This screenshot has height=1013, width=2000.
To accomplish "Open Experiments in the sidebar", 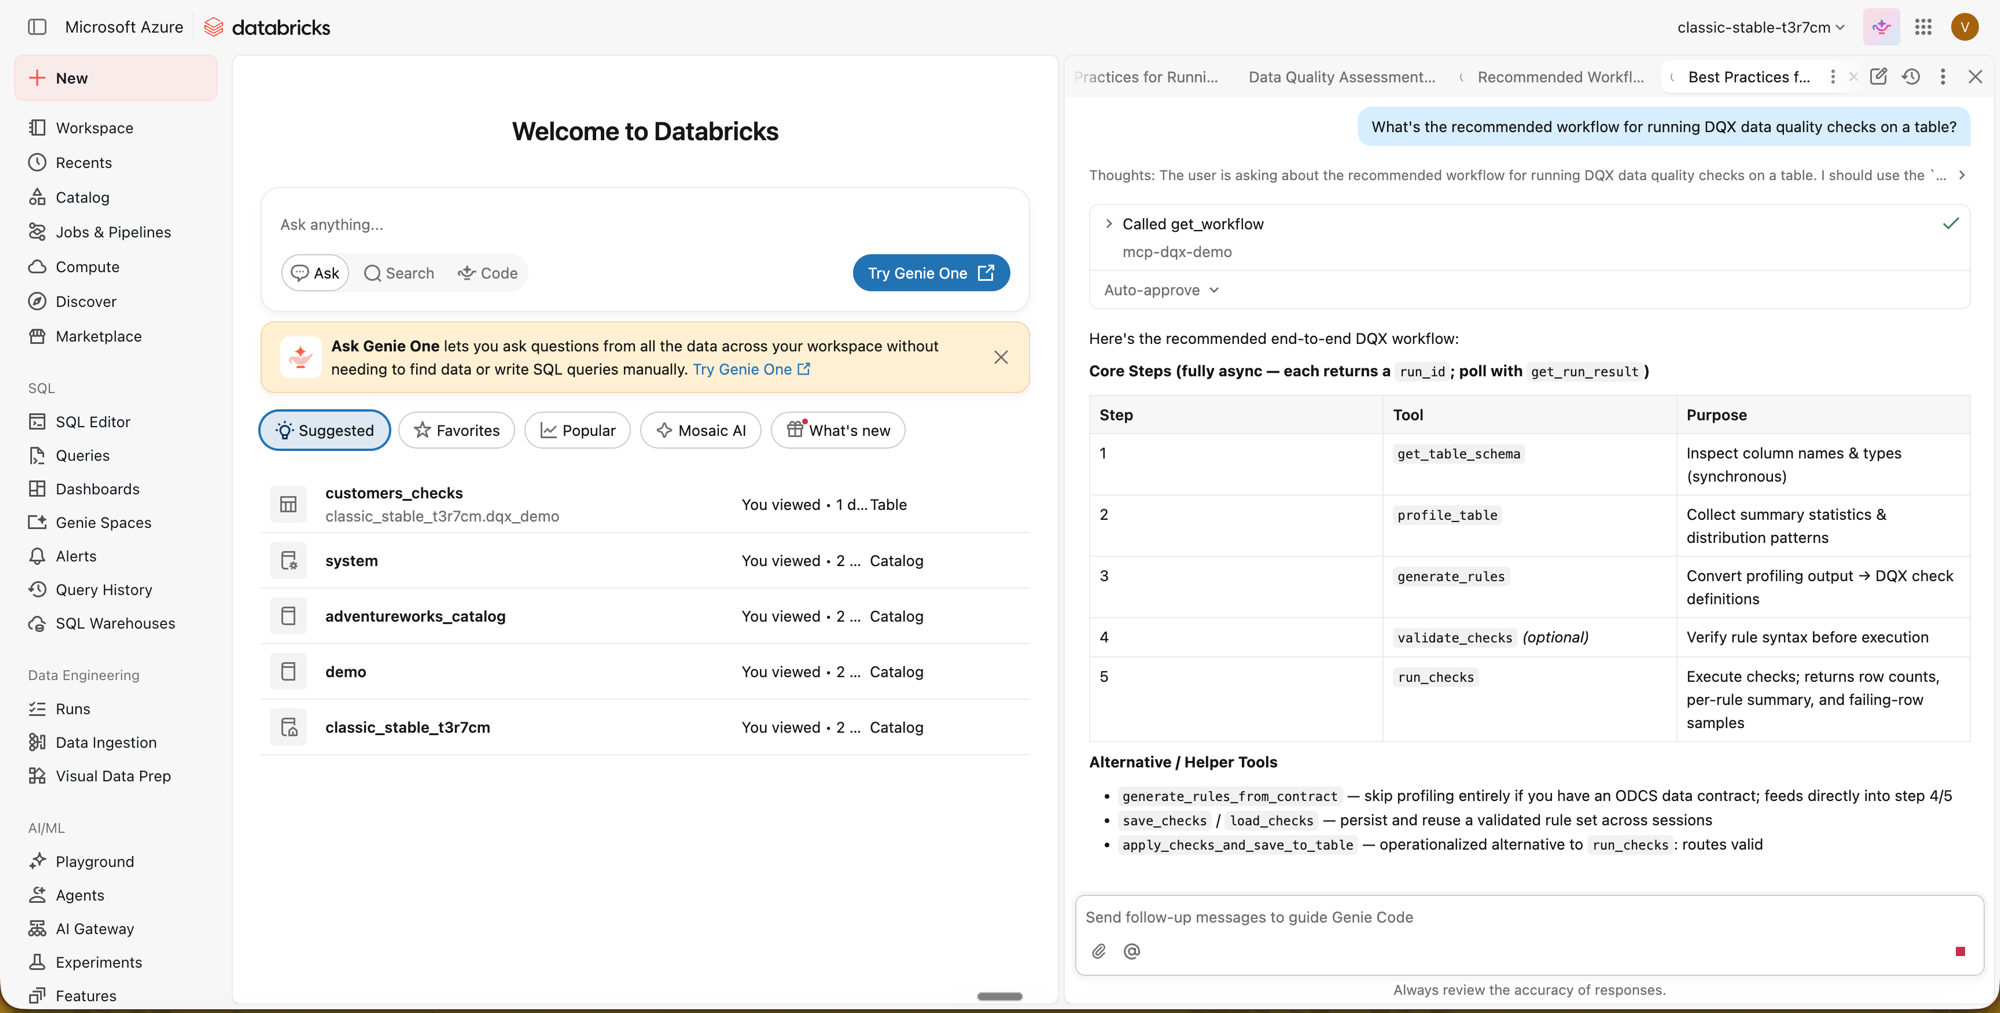I will click(x=99, y=962).
